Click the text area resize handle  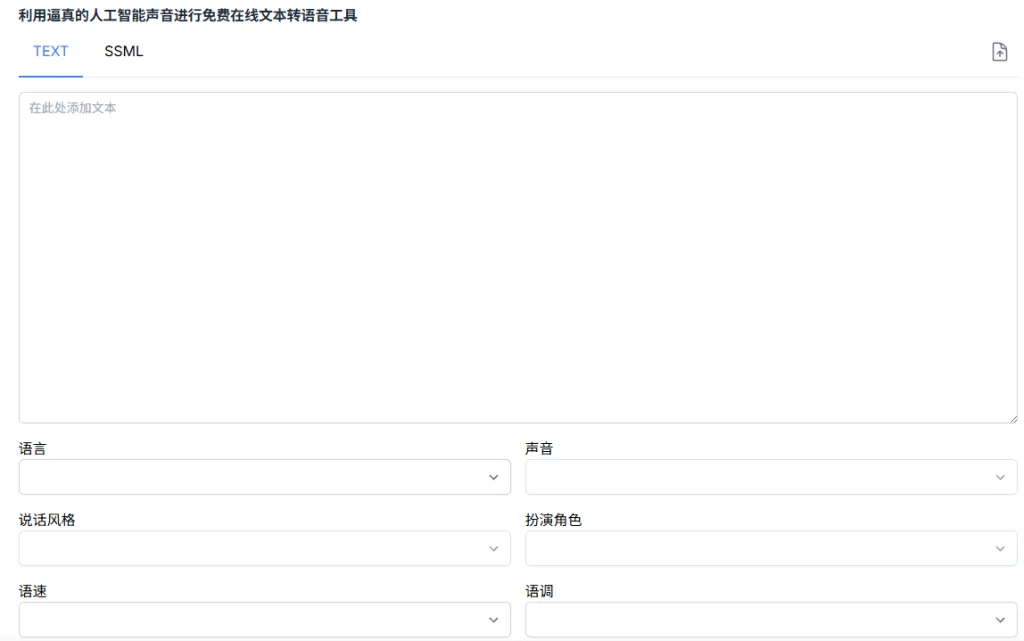(1013, 418)
